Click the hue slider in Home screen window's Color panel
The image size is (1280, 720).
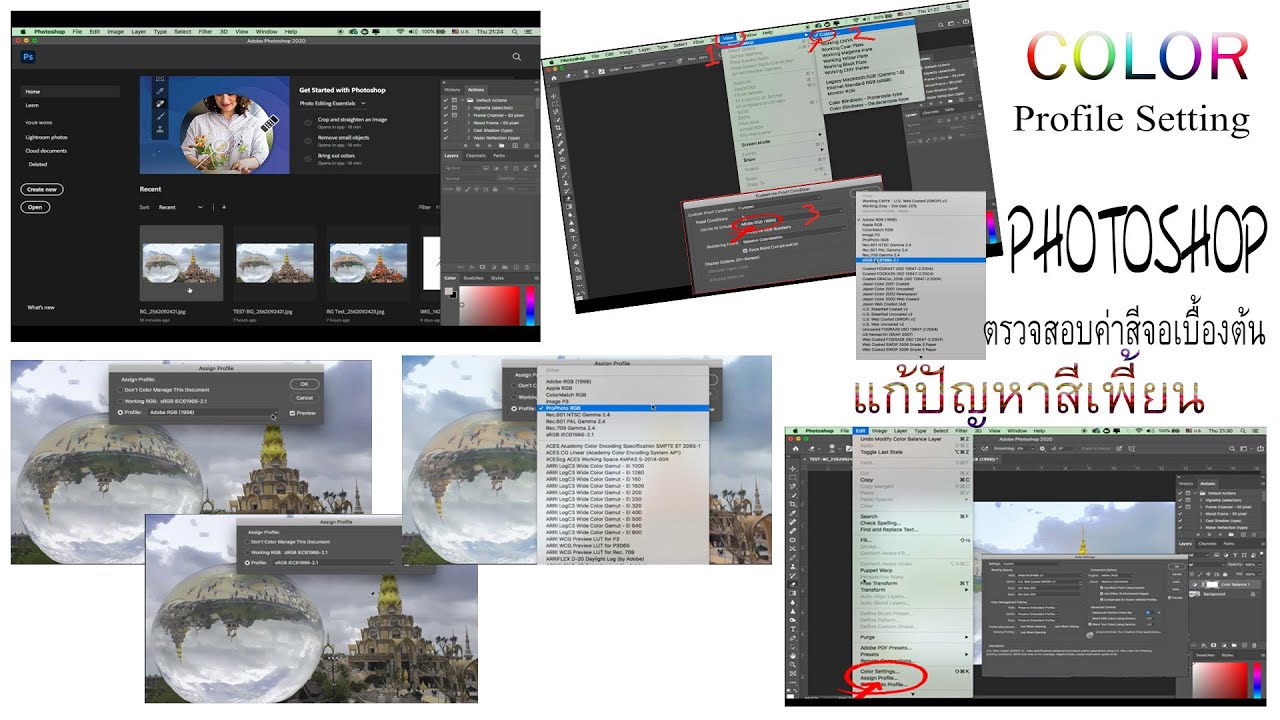pos(530,304)
